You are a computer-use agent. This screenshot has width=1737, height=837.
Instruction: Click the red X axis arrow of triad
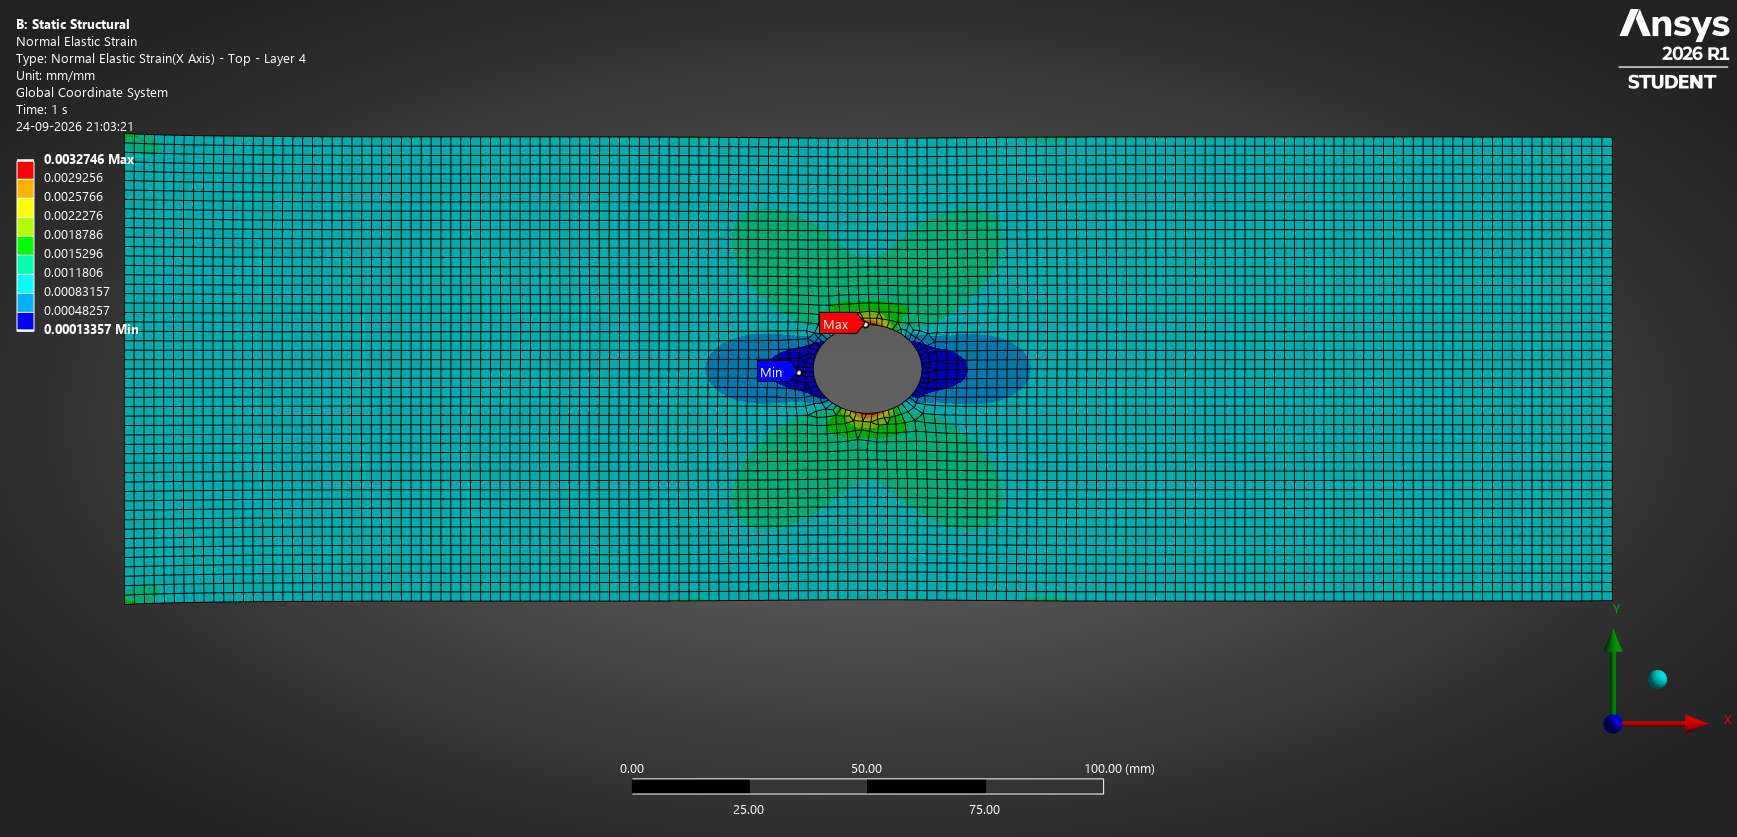1665,722
